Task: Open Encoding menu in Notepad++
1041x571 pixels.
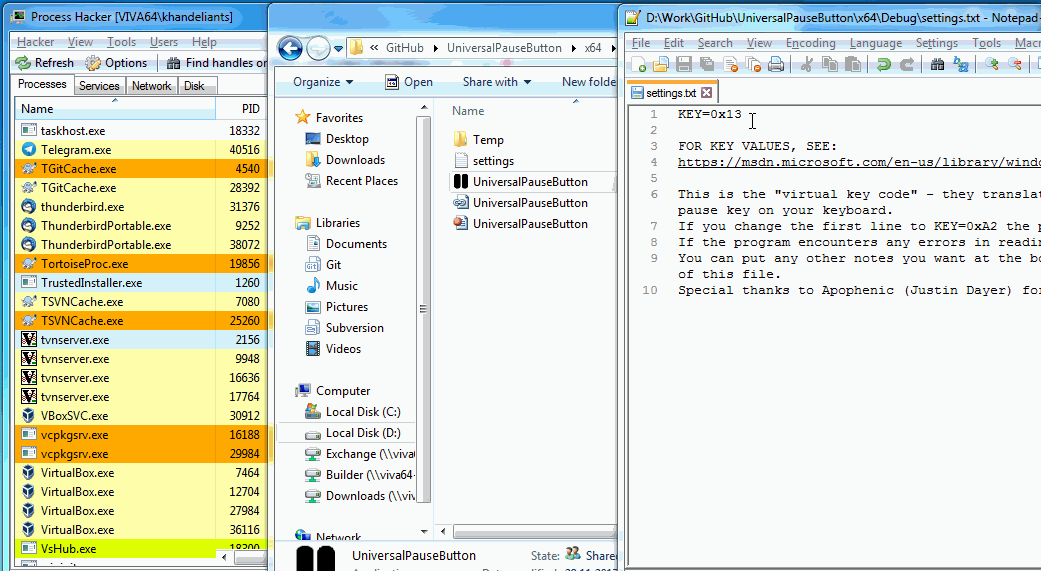Action: pos(811,42)
